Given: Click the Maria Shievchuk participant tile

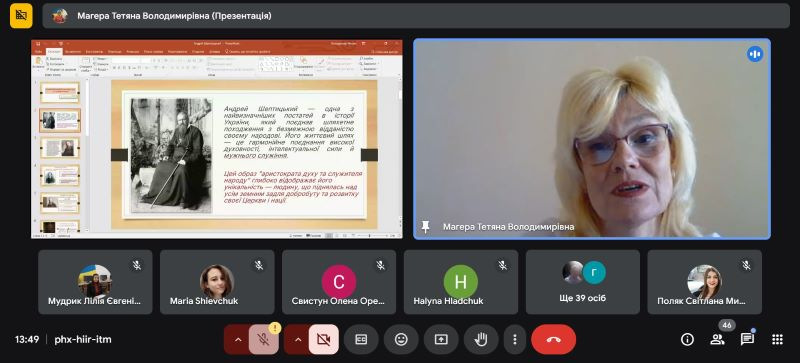Looking at the screenshot, I should click(x=217, y=282).
